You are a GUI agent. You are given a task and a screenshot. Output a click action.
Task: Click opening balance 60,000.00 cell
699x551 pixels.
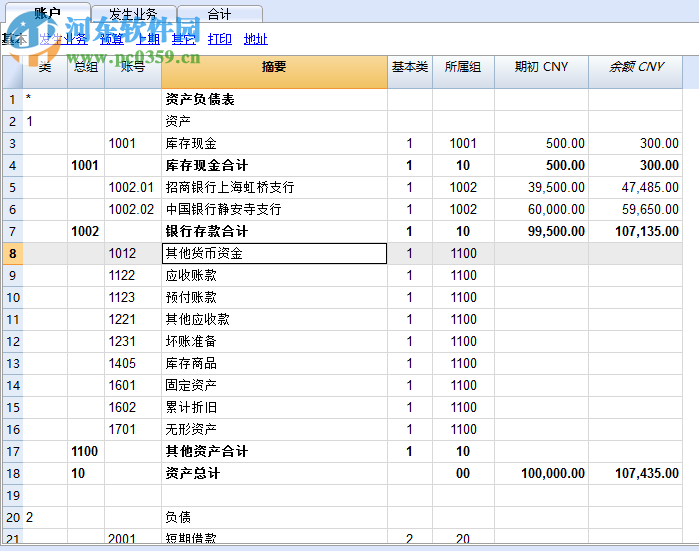pos(541,210)
